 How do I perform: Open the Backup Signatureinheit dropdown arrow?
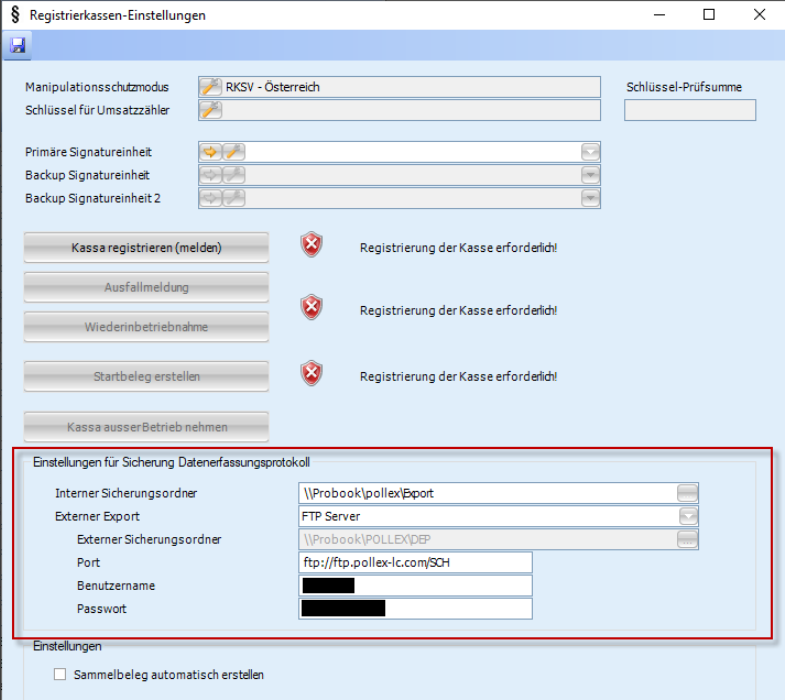click(590, 175)
